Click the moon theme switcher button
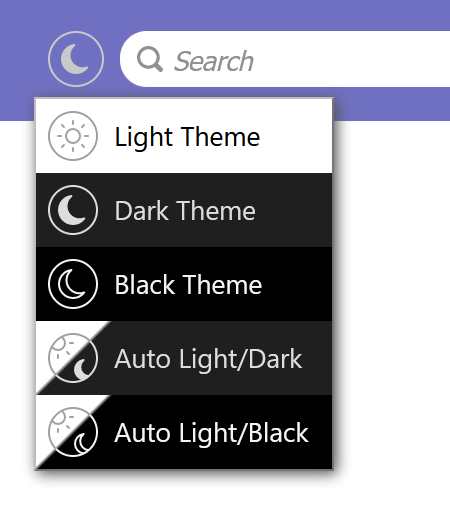 76,59
